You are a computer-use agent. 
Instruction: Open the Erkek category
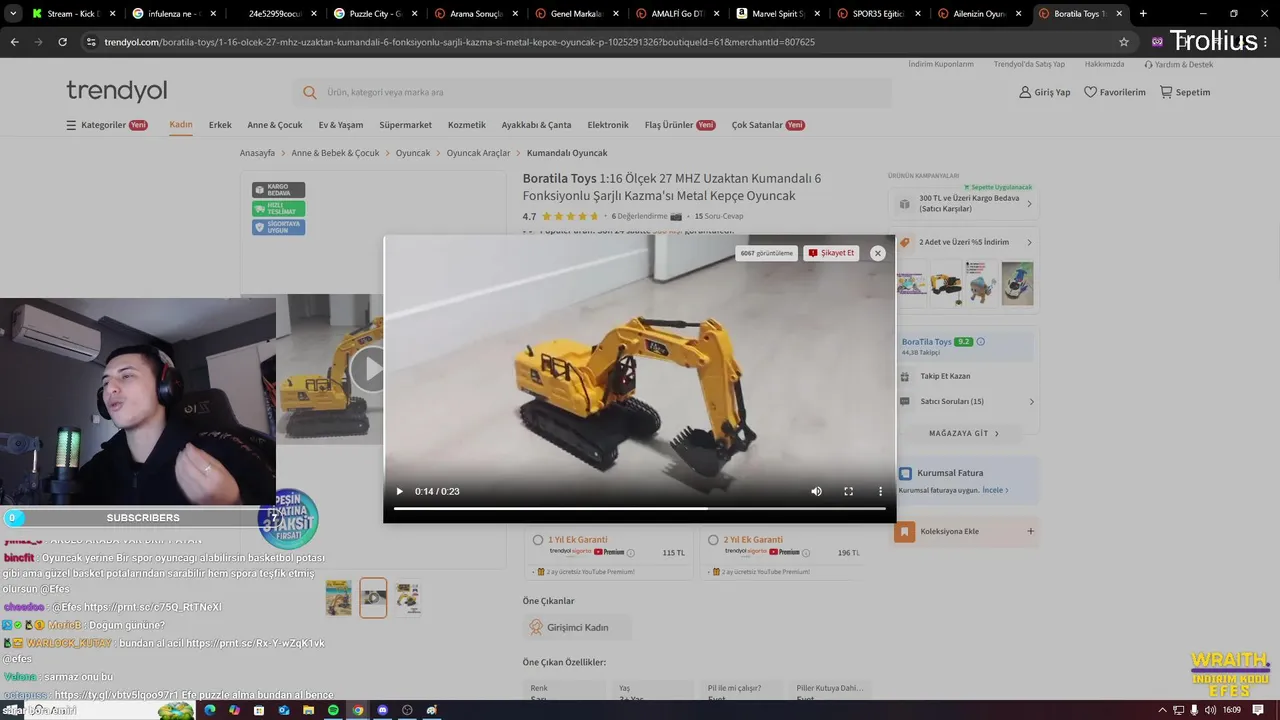coord(220,125)
